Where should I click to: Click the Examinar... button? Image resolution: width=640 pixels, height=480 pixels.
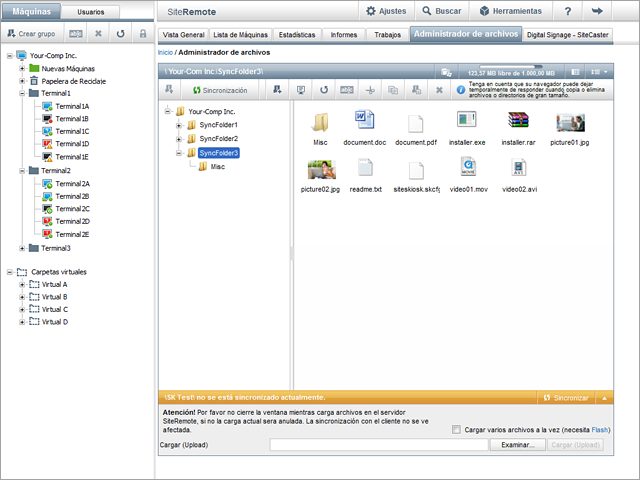coord(517,445)
